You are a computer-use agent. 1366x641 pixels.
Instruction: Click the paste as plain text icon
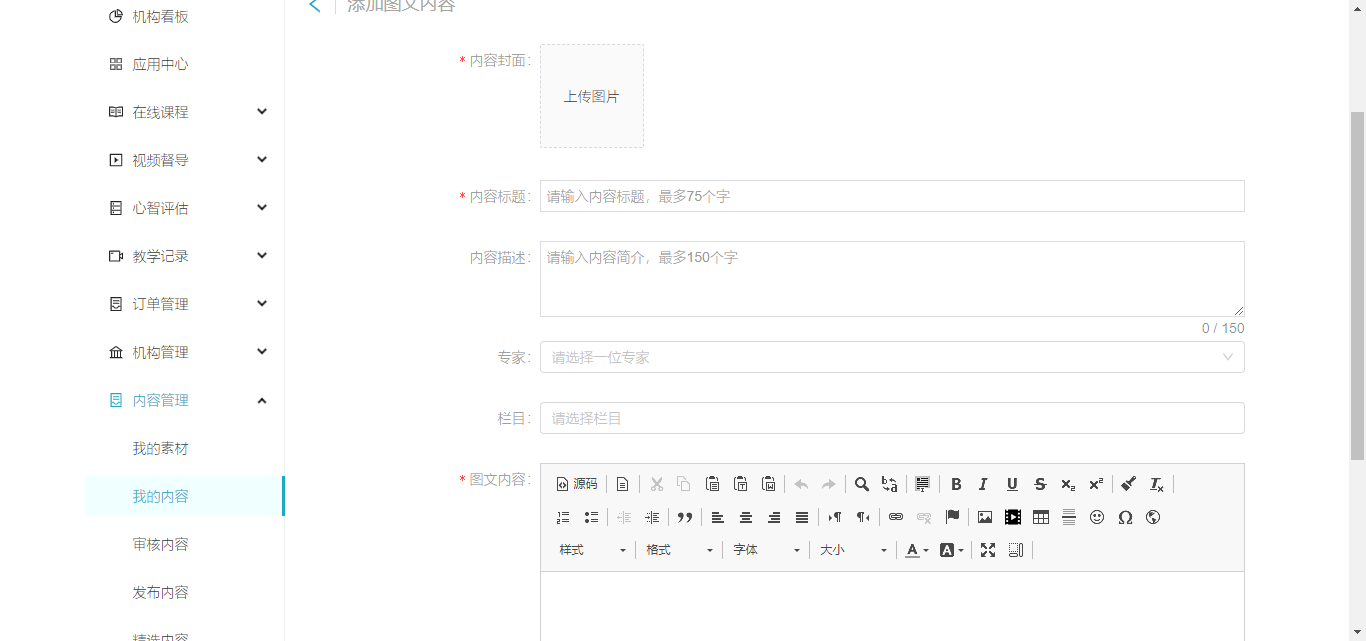coord(741,484)
